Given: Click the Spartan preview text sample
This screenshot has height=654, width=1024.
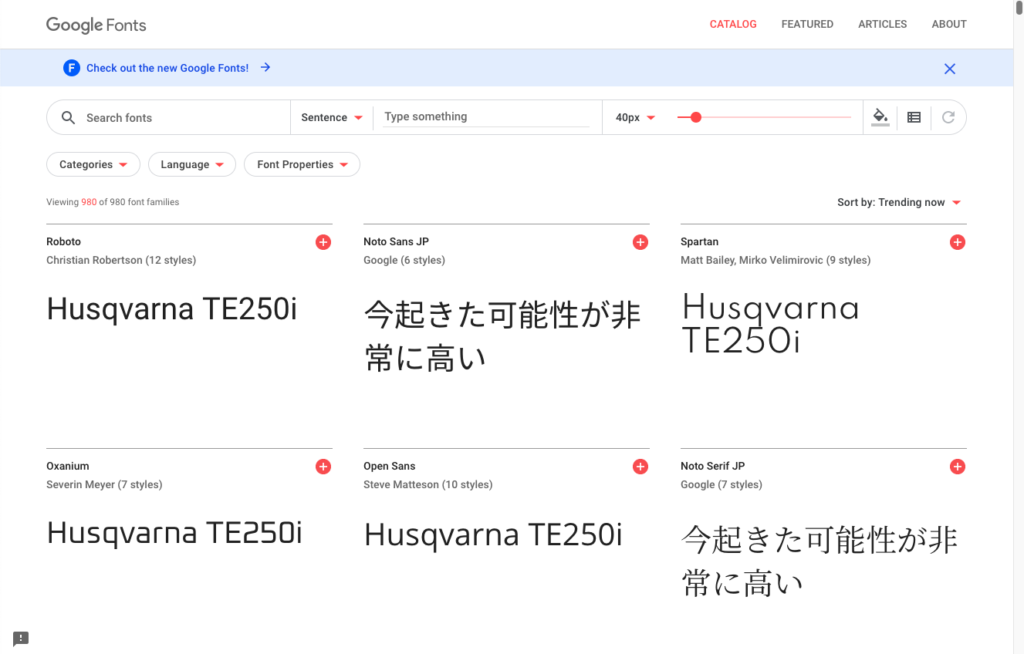Looking at the screenshot, I should pos(771,323).
